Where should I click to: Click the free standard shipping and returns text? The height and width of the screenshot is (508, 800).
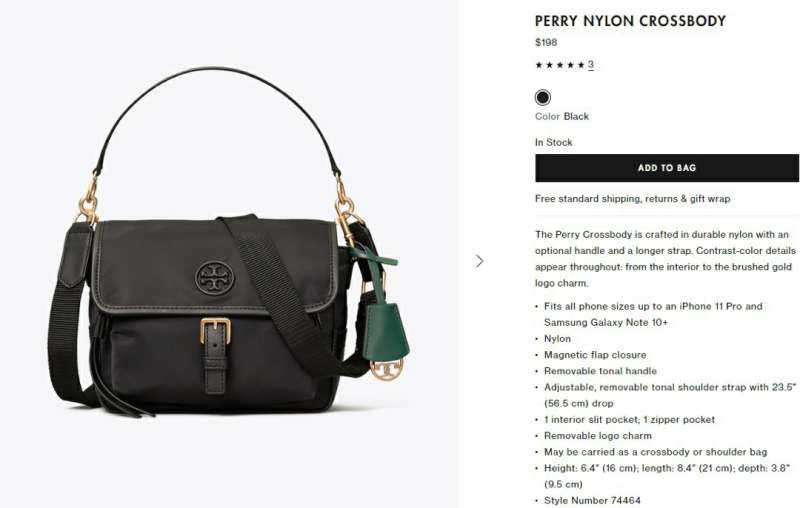[633, 198]
